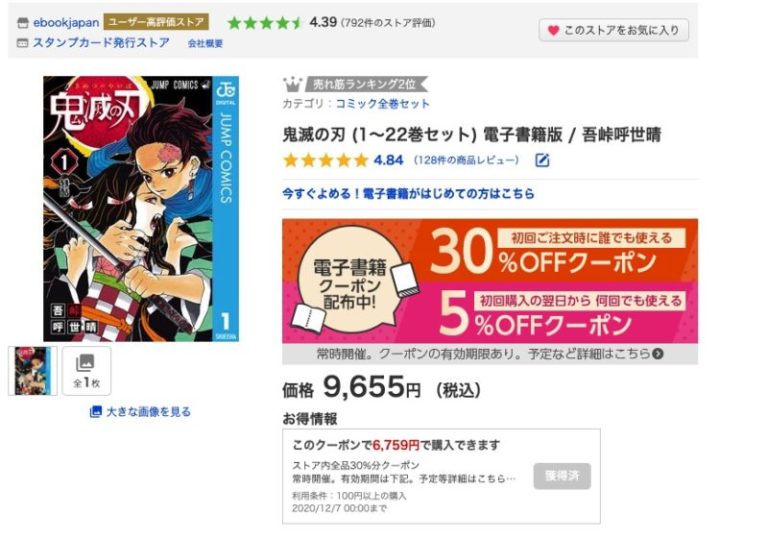
Task: View the 128 product reviews
Action: tap(466, 160)
